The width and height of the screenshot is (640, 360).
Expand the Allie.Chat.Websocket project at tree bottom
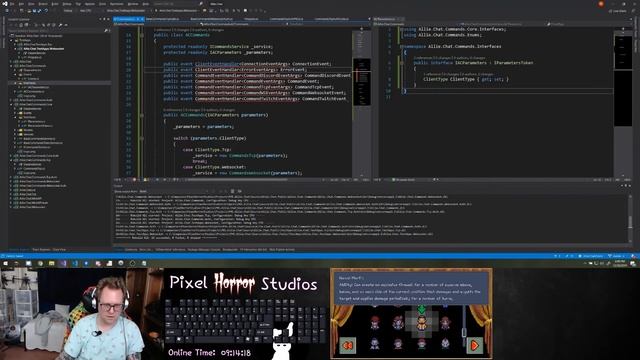pos(11,207)
